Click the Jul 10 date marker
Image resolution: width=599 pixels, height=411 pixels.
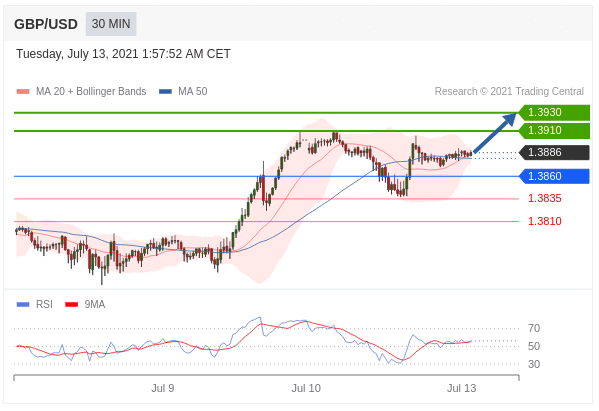[306, 388]
